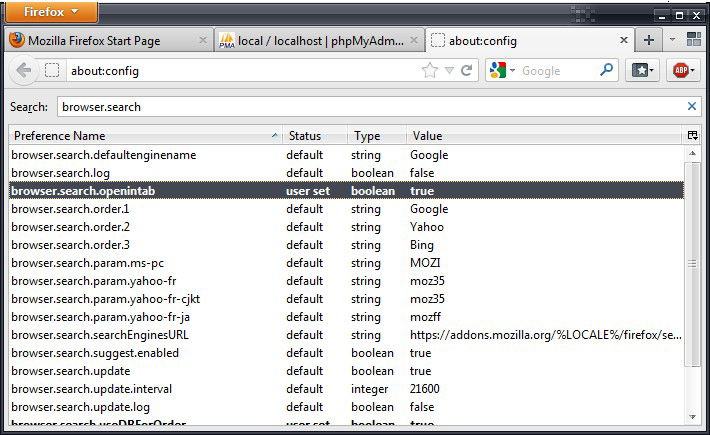The height and width of the screenshot is (435, 710).
Task: Select browser.search.order.1 preference
Action: click(x=346, y=209)
